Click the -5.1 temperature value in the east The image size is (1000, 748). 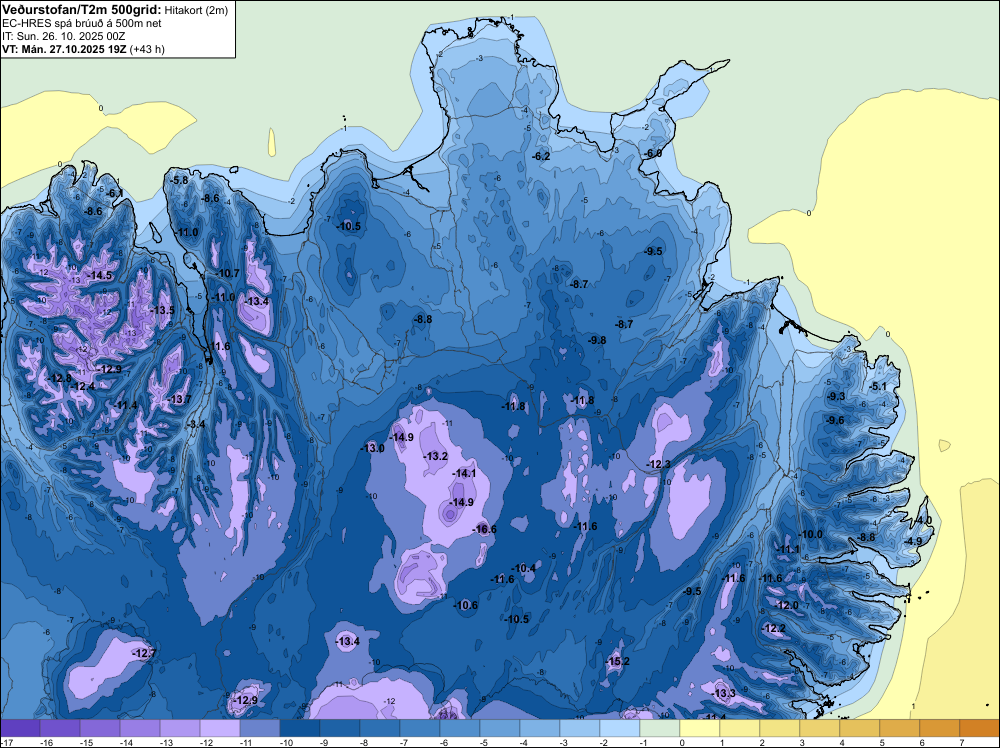pos(878,386)
